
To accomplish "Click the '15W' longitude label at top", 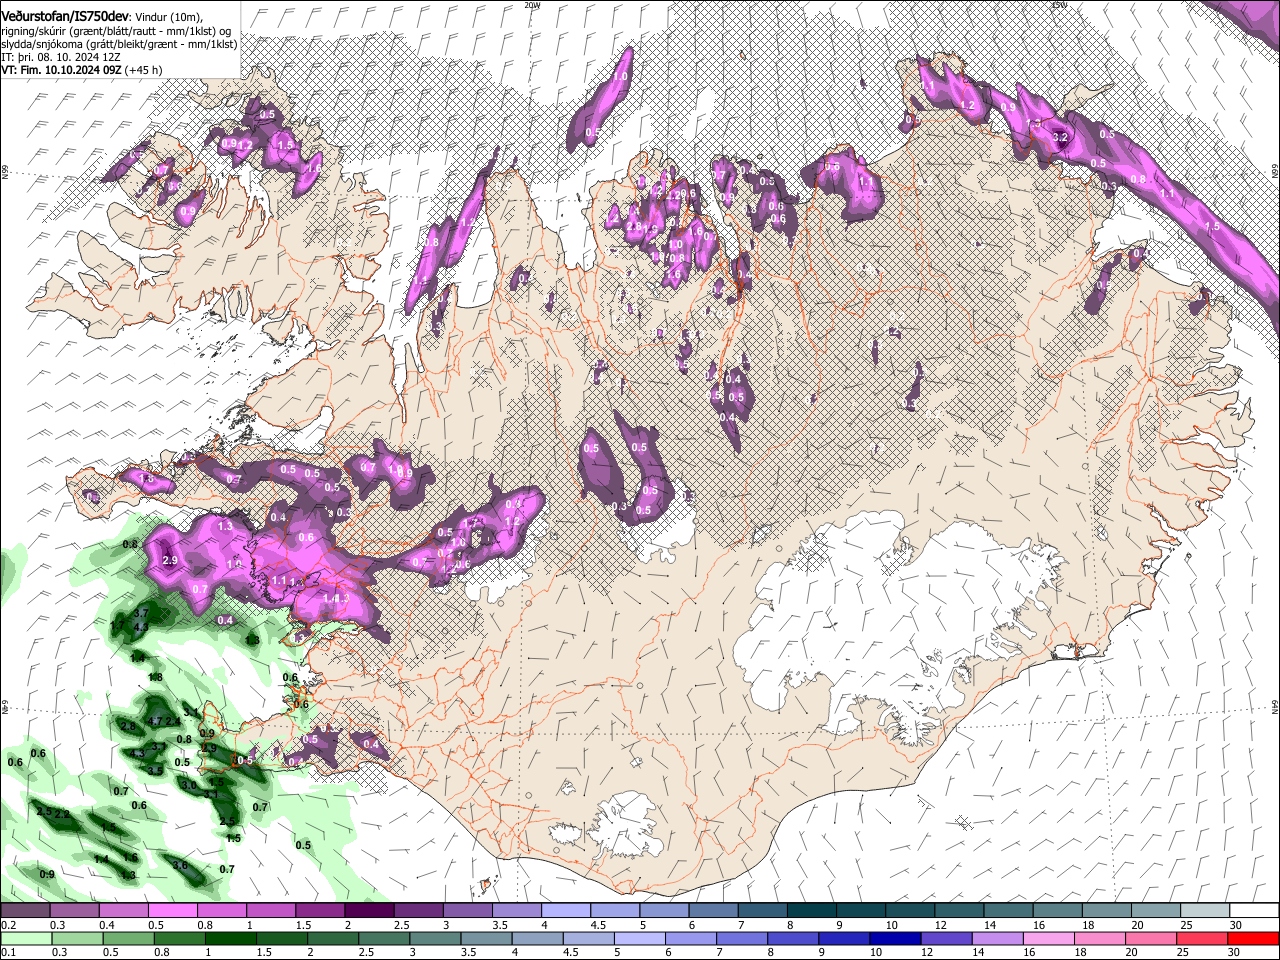I will point(1058,5).
